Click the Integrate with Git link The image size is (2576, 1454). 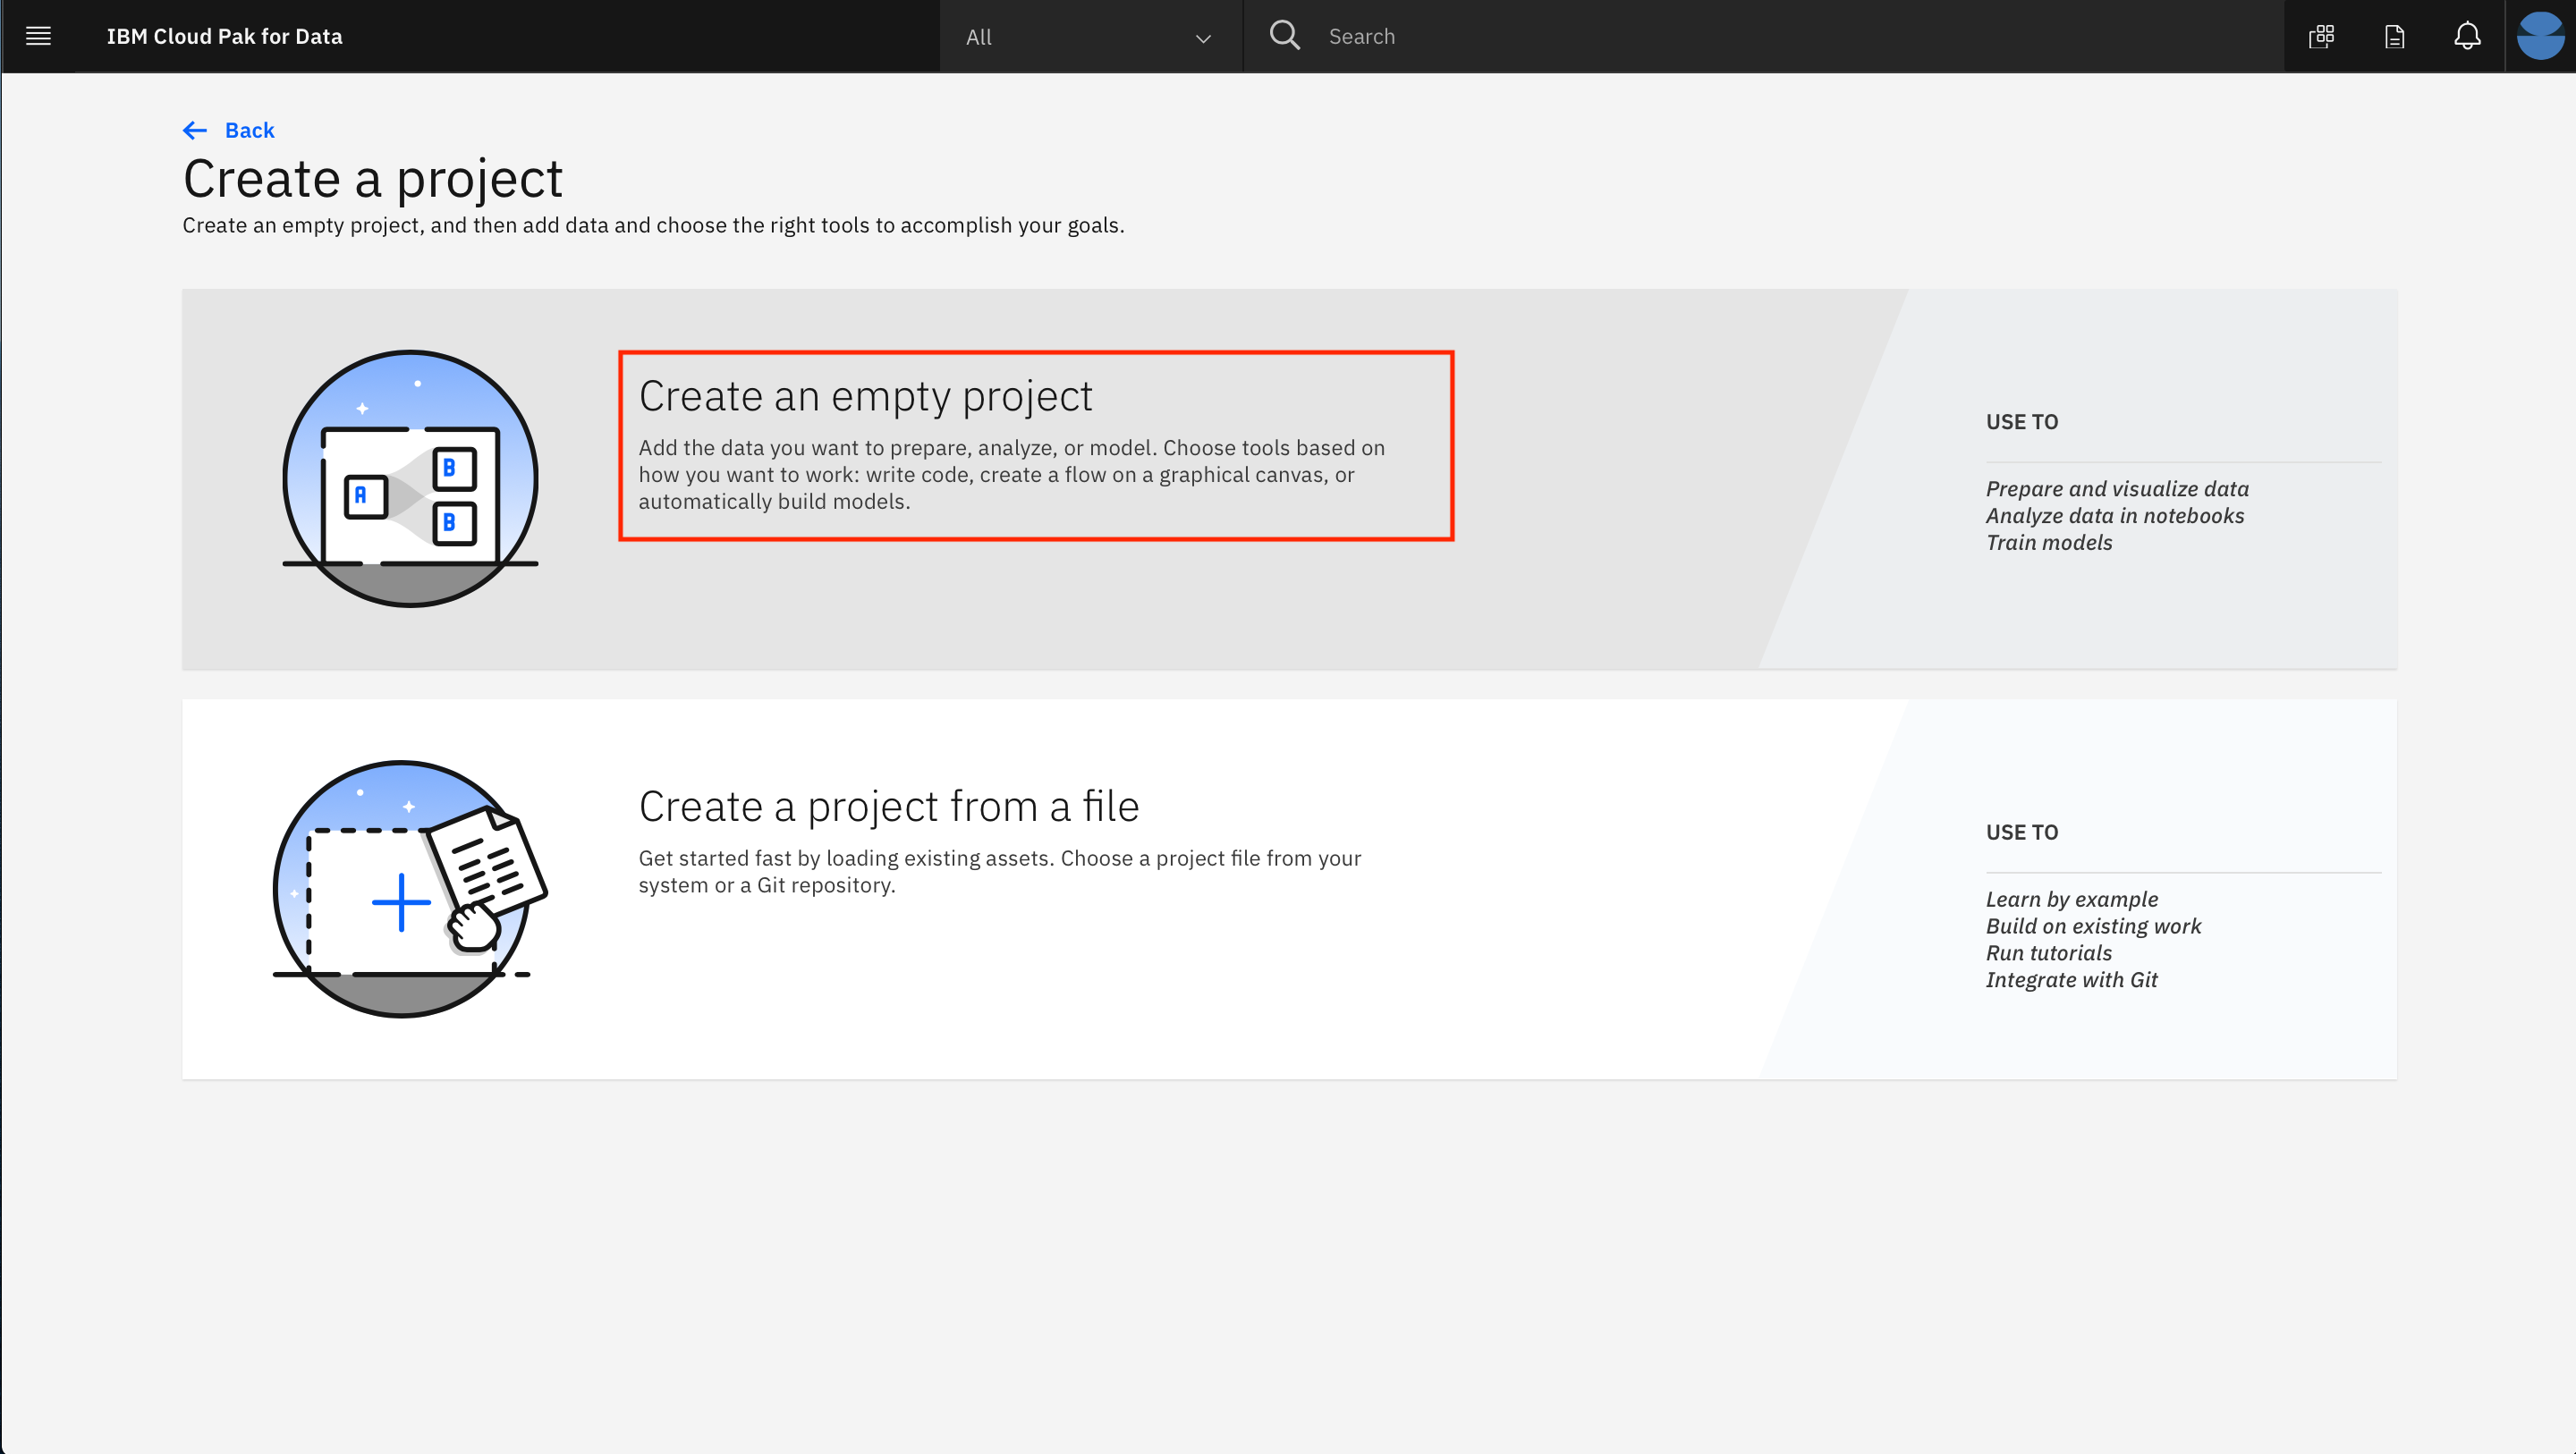[x=2072, y=980]
